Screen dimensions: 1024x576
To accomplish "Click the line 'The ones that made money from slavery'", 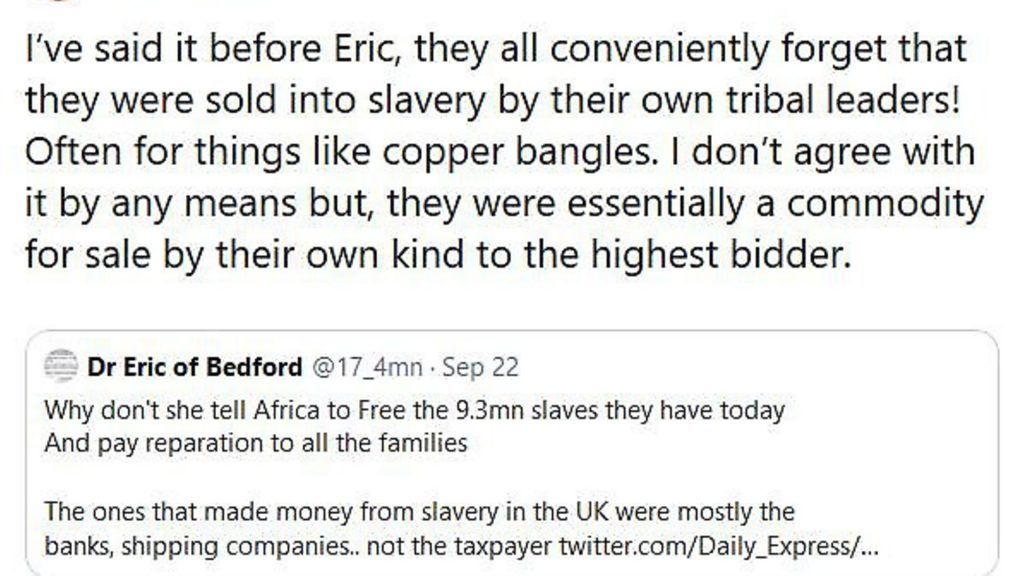I will coord(419,511).
